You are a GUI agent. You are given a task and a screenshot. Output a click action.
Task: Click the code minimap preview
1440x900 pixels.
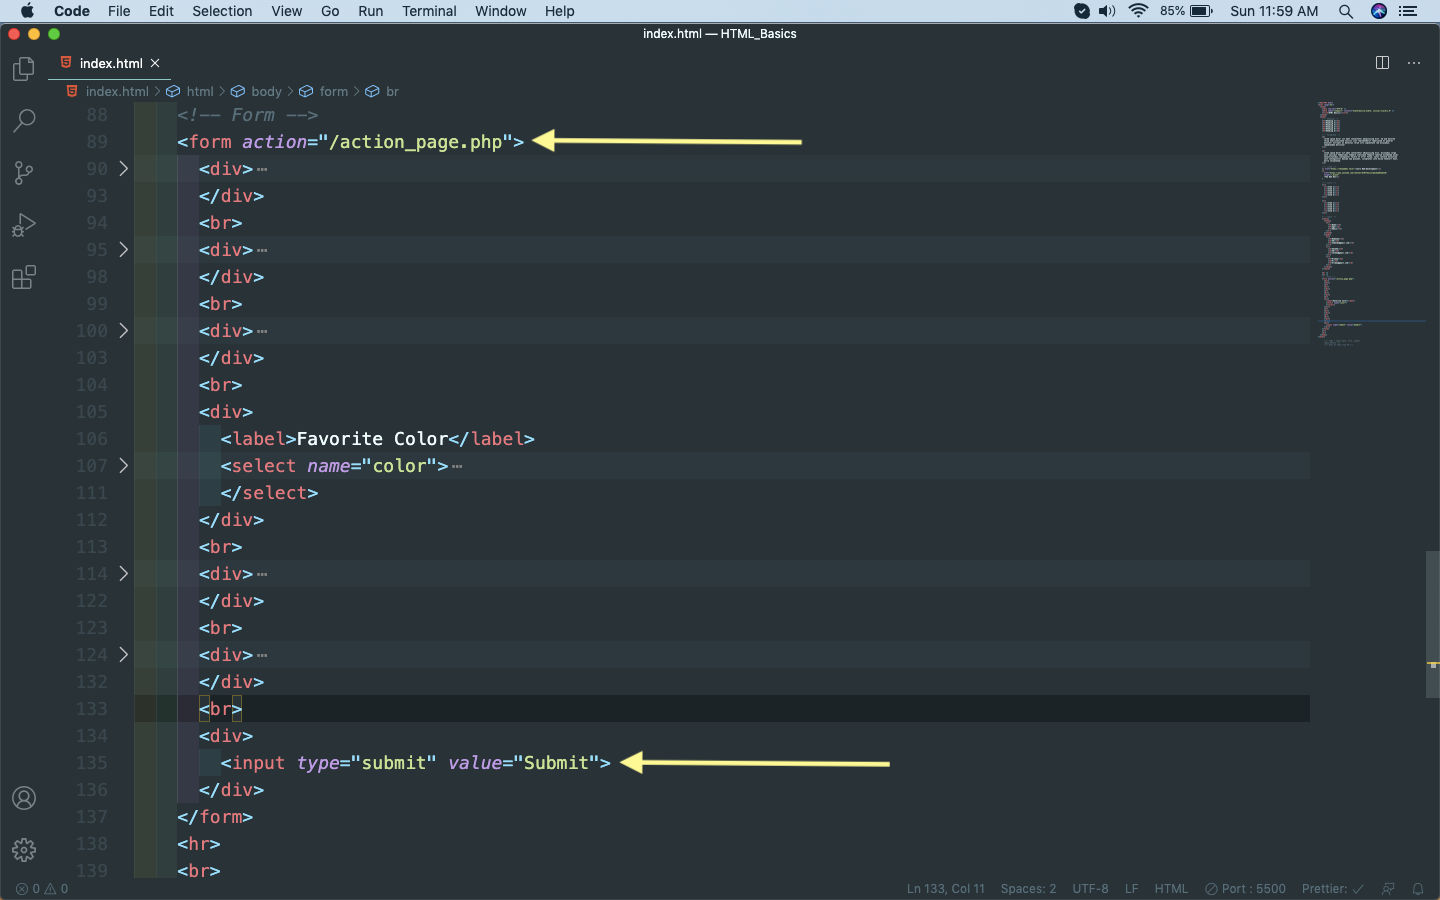pos(1369,222)
